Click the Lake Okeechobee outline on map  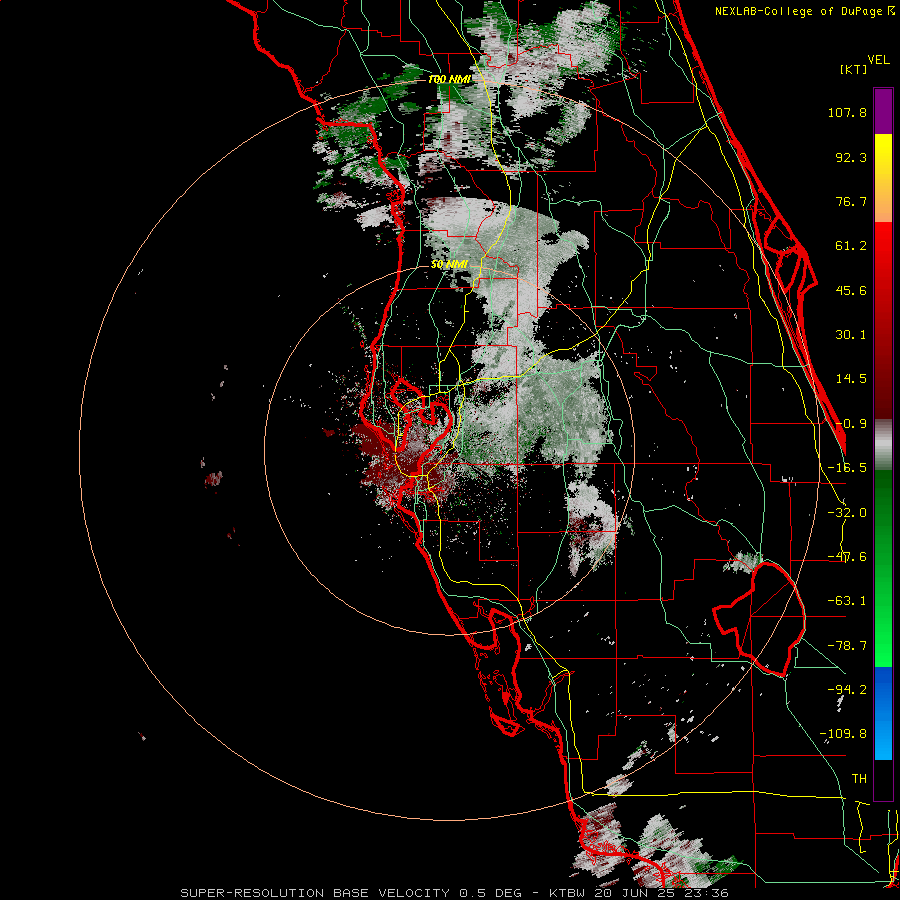759,619
